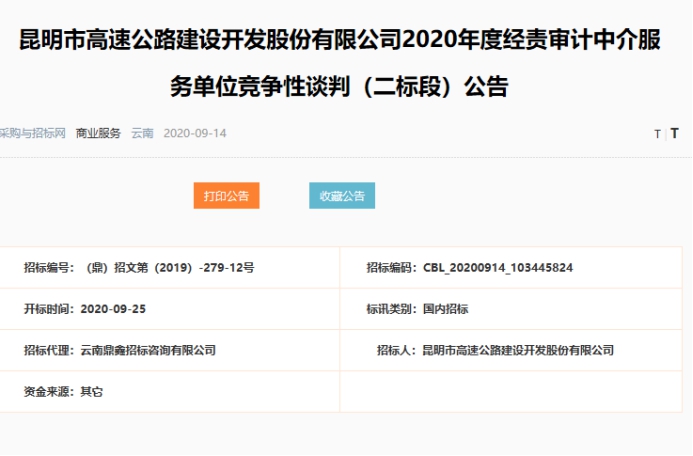Click the tenderee 昆明市高速公路建设开发股份有限公司 in the table
Viewport: 693px width, 456px height.
[518, 350]
